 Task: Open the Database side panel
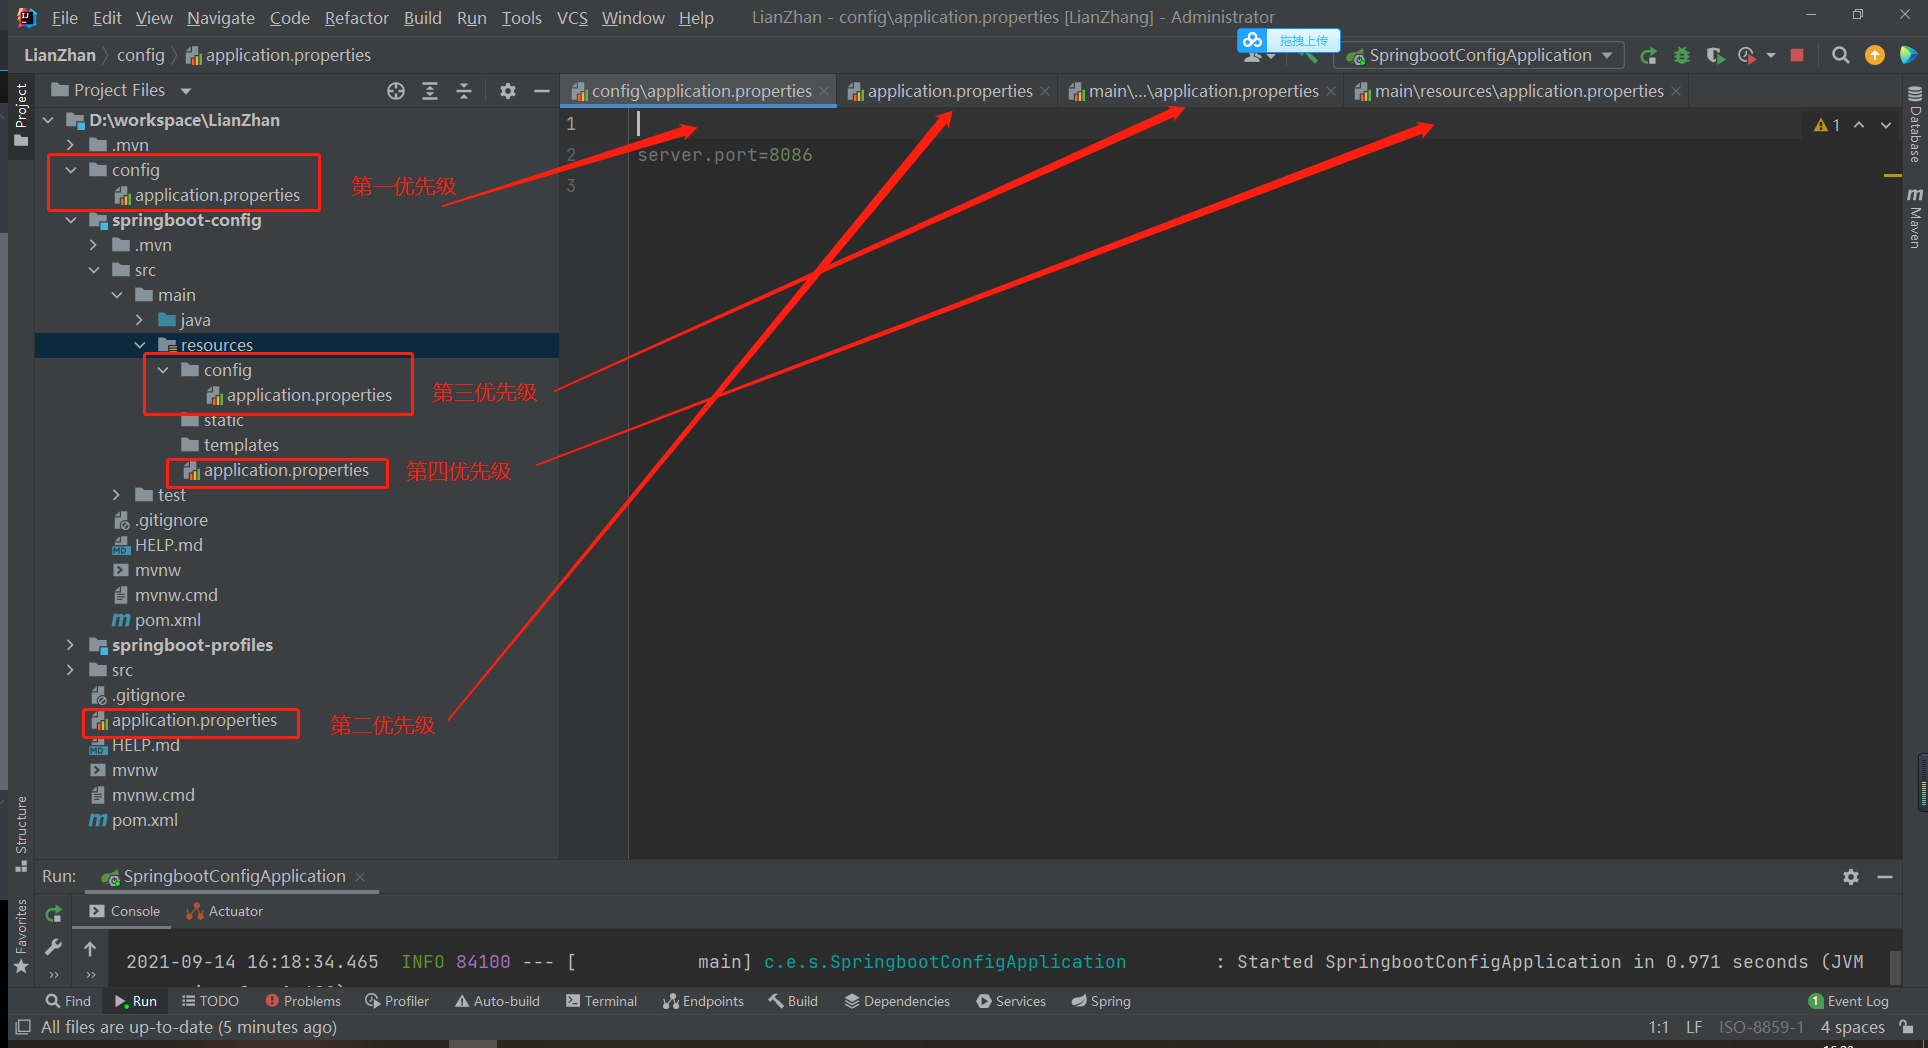point(1915,125)
